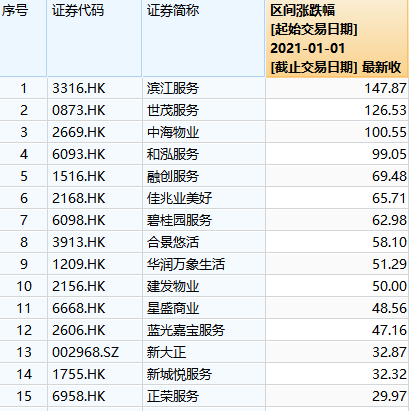The image size is (409, 411).
Task: Select stock code 2669.HK cell
Action: tap(95, 132)
